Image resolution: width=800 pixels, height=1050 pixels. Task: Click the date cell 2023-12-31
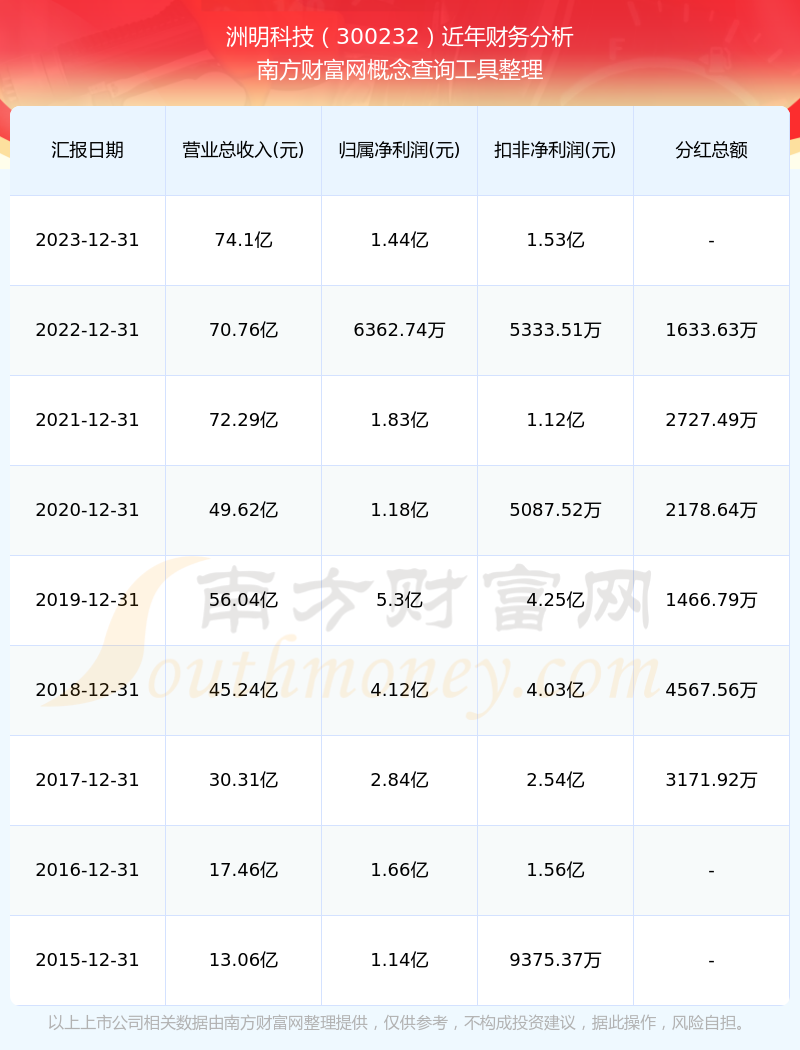pos(88,240)
